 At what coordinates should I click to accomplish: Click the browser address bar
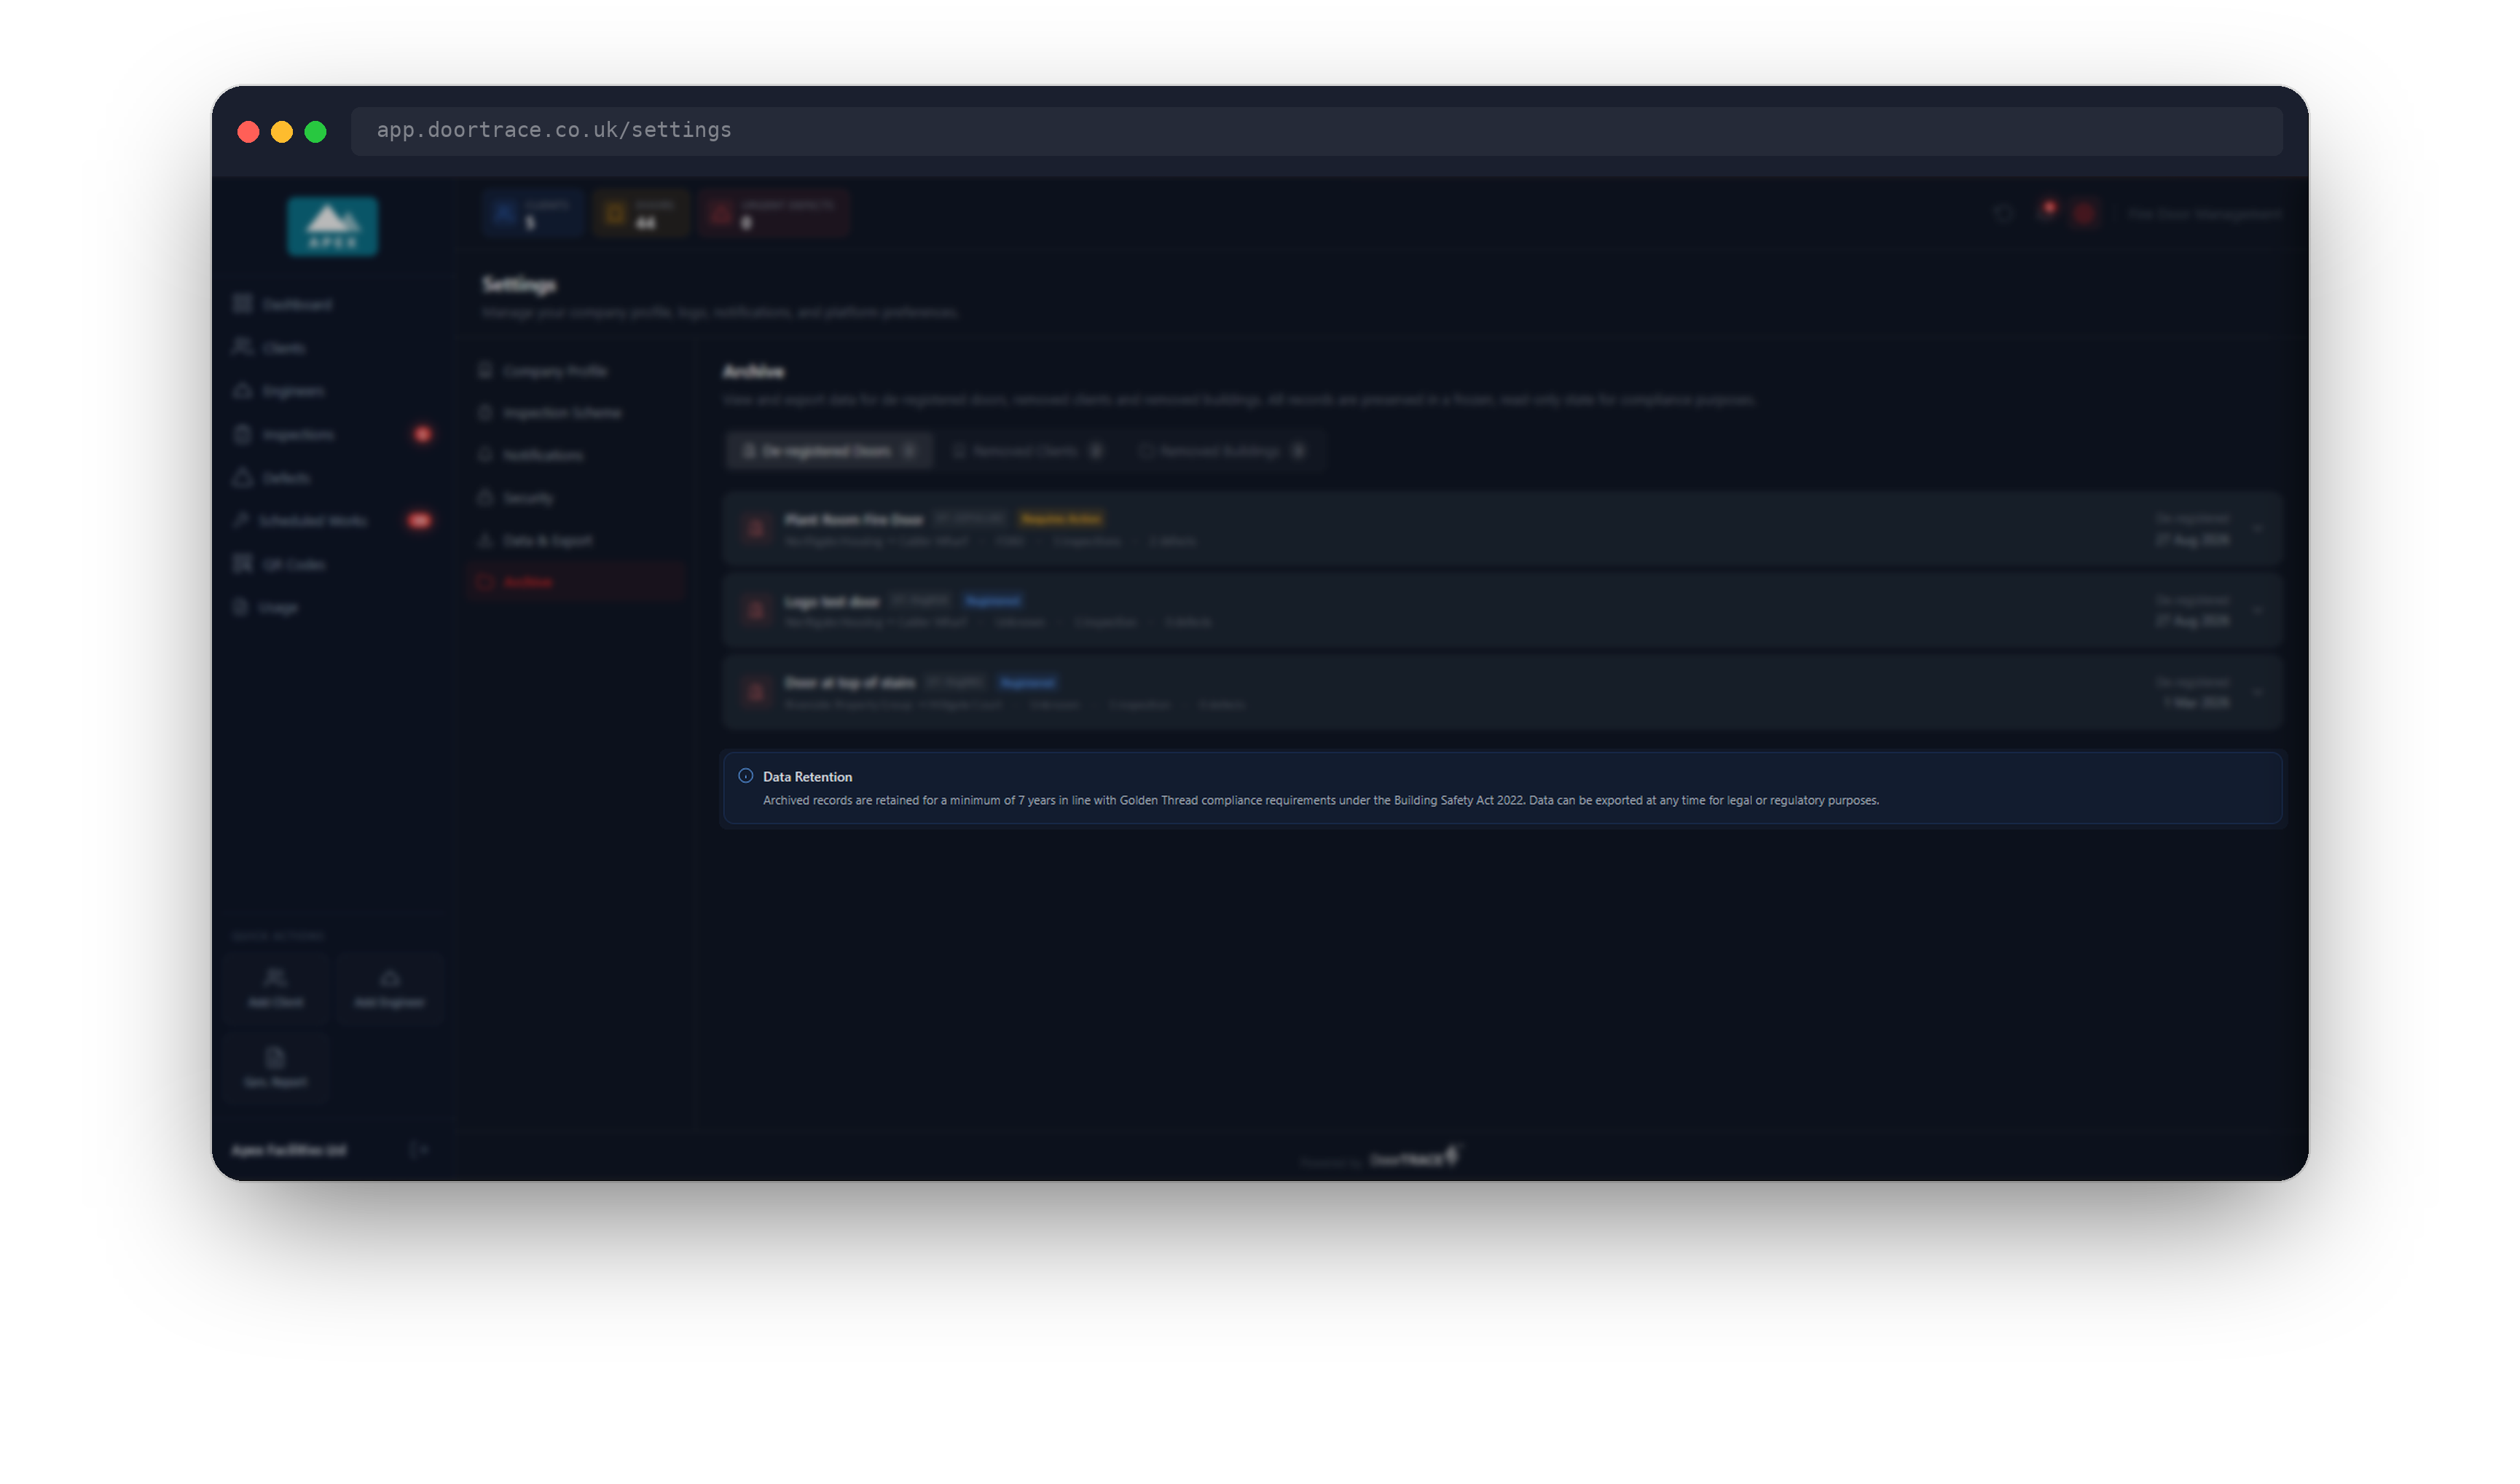[1316, 131]
